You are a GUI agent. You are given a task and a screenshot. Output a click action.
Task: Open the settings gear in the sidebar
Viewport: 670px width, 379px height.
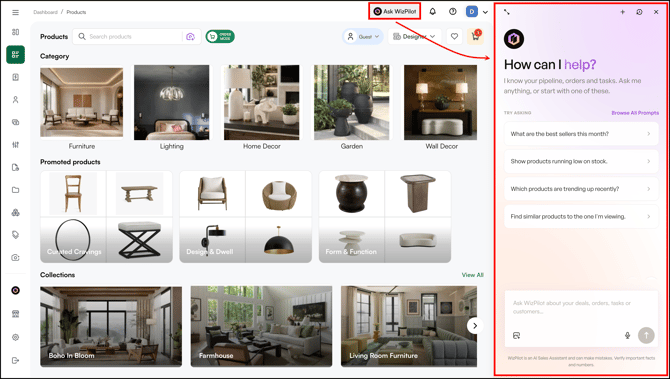(15, 337)
